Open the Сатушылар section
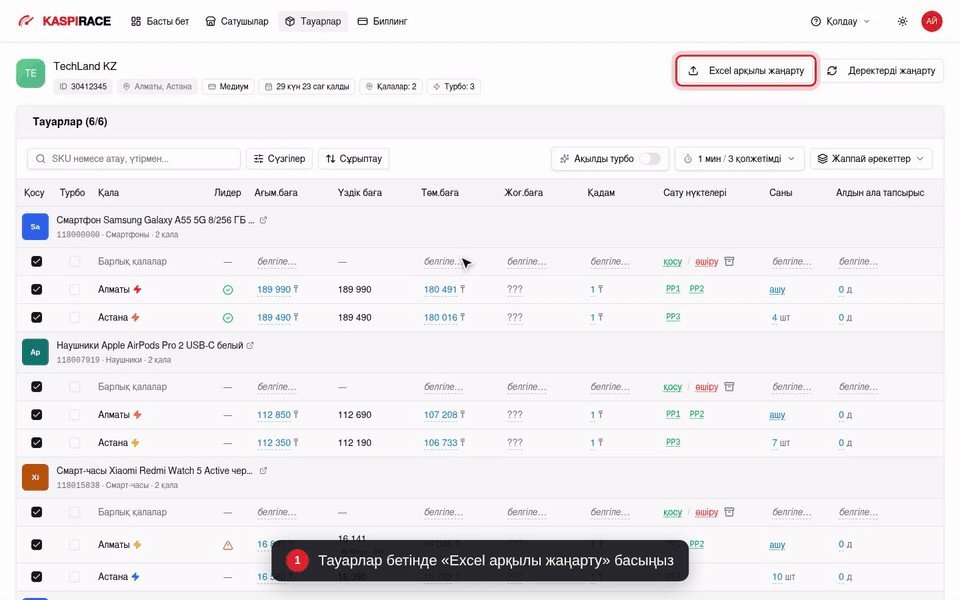The width and height of the screenshot is (960, 600). (237, 21)
